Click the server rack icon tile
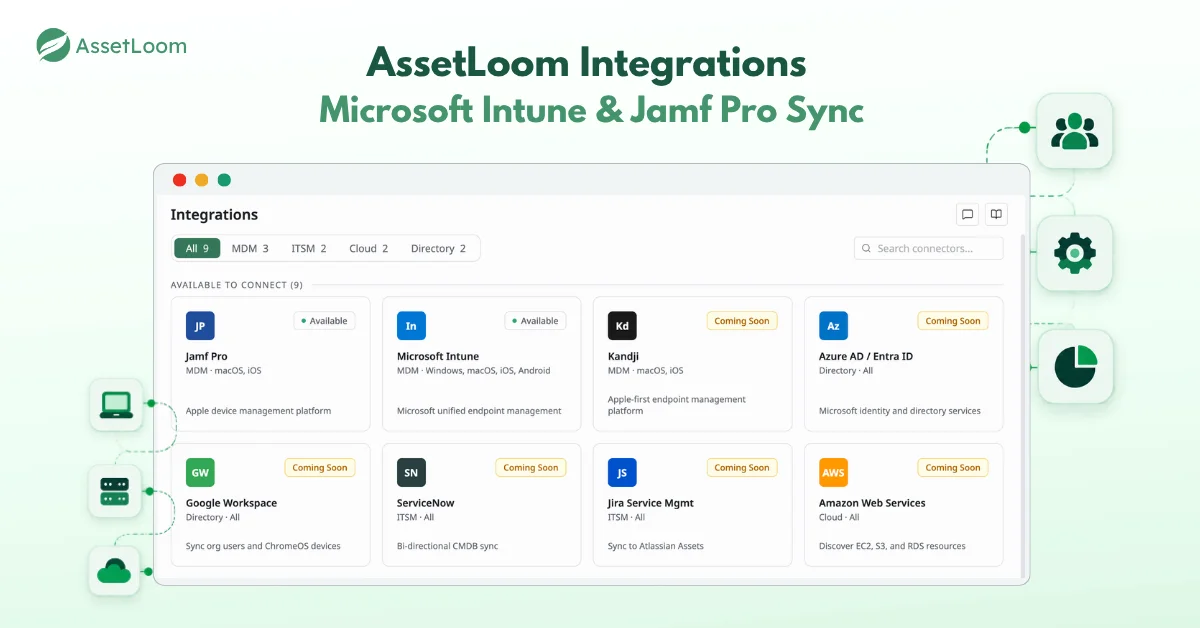Image resolution: width=1200 pixels, height=628 pixels. pyautogui.click(x=115, y=491)
